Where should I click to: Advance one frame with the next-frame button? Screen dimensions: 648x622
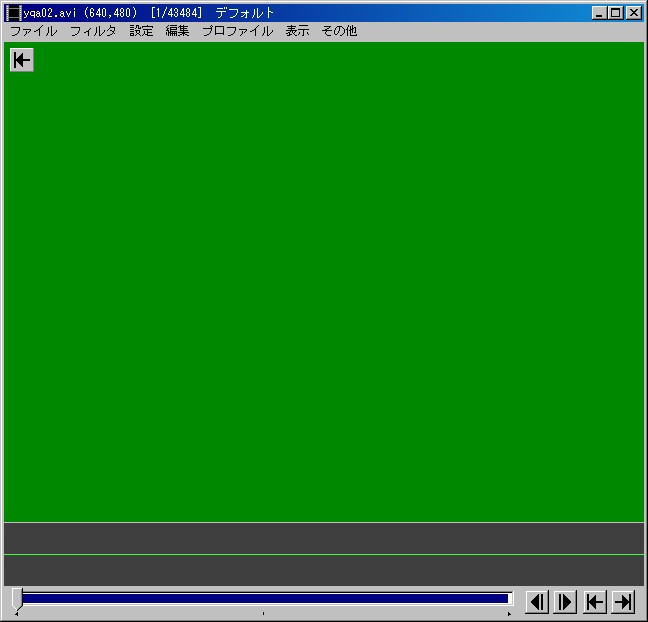(x=565, y=601)
